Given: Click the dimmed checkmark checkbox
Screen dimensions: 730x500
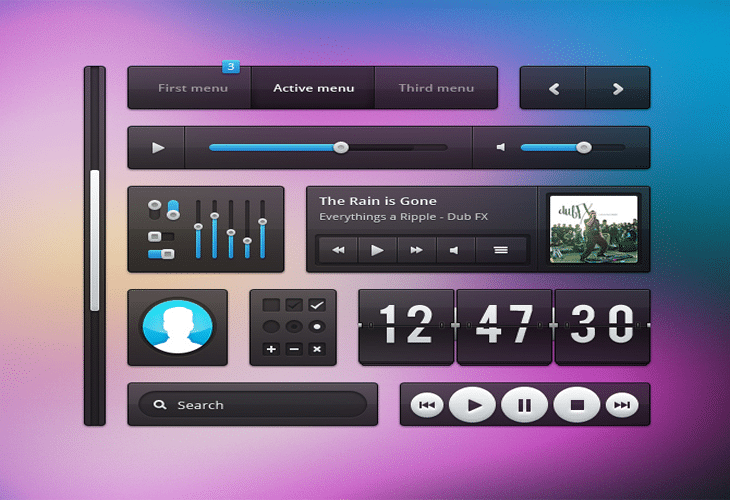Looking at the screenshot, I should click(x=294, y=305).
